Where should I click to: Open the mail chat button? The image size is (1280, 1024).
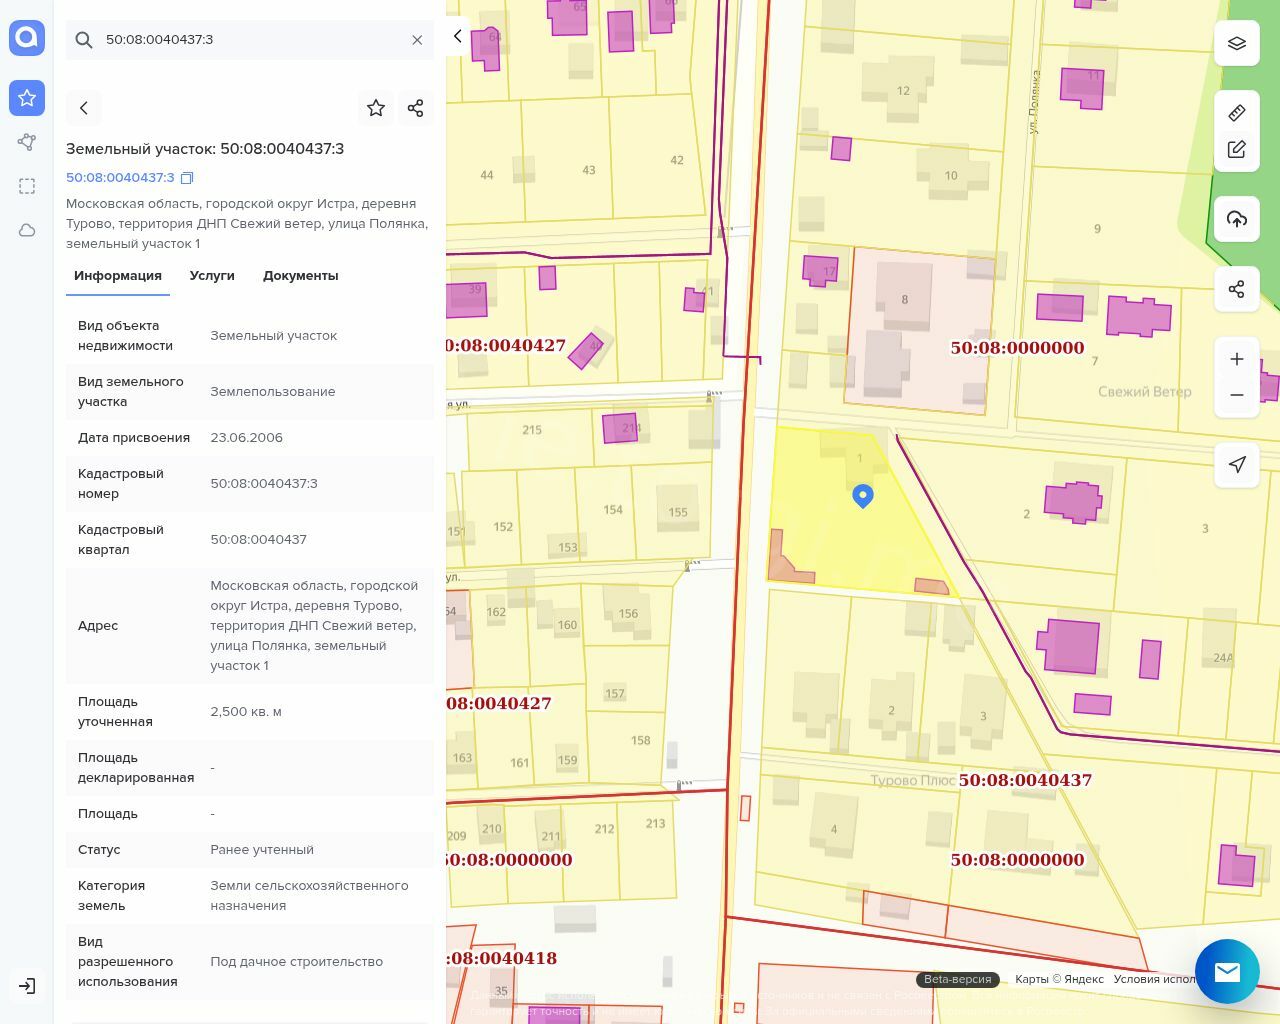(x=1227, y=971)
